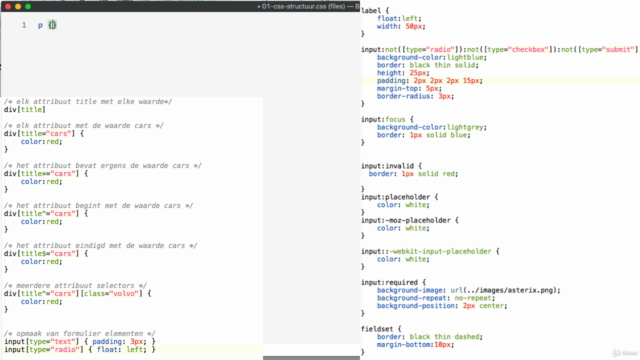Click the comment 'elk attribuut title met elke waarde'
The height and width of the screenshot is (360, 640).
click(88, 102)
